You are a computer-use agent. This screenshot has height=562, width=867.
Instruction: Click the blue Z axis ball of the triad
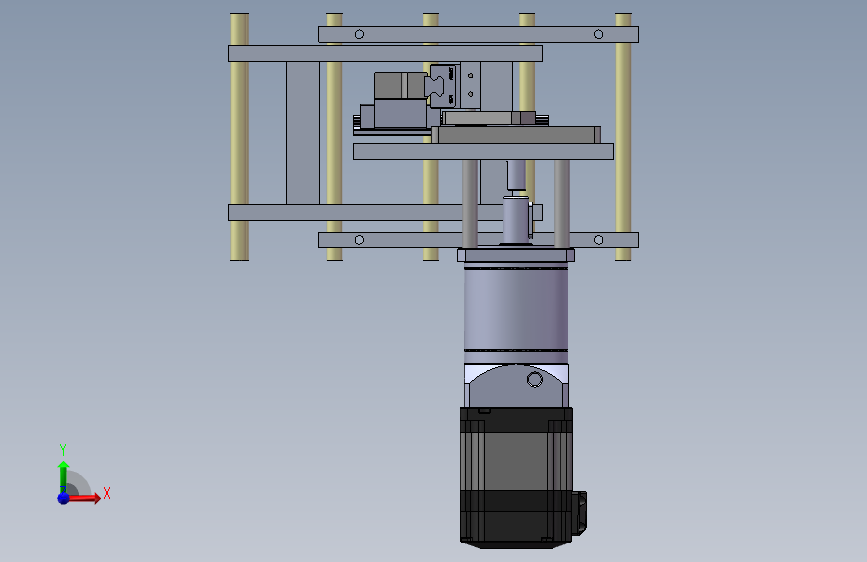(x=63, y=498)
